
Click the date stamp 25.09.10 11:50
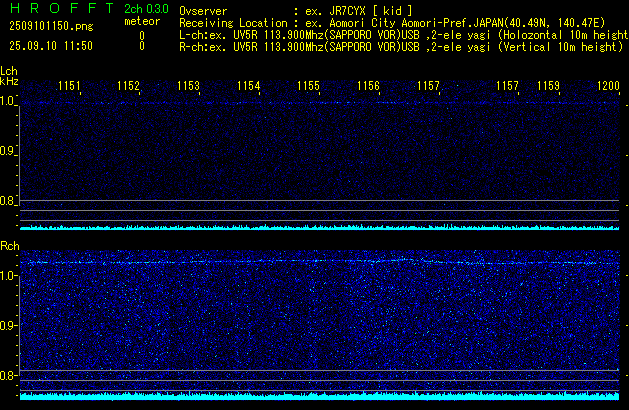[51, 46]
